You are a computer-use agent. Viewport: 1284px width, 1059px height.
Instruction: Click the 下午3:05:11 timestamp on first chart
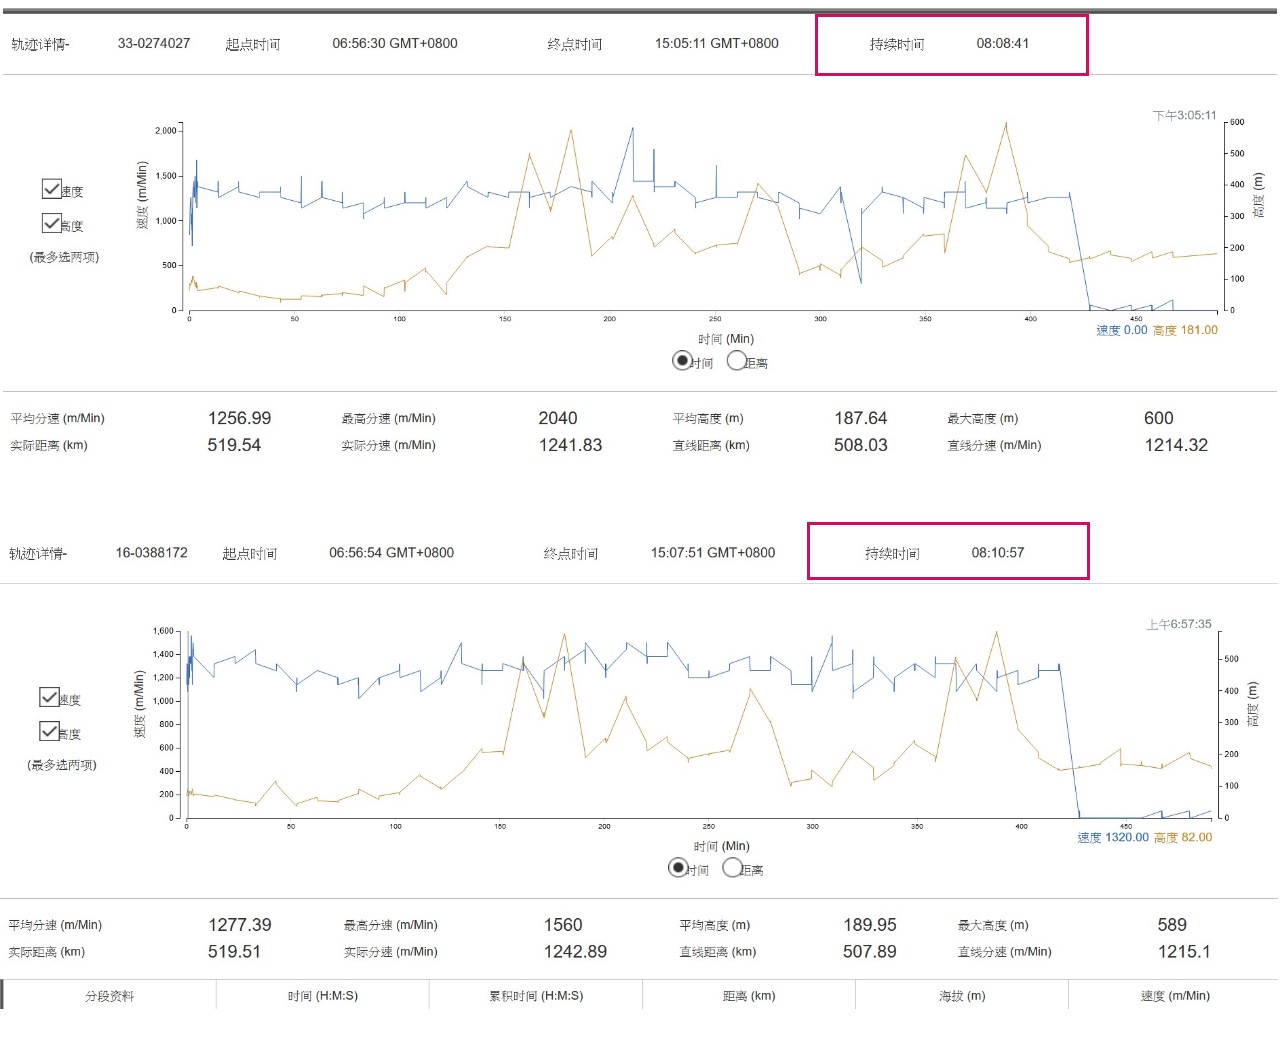1185,115
